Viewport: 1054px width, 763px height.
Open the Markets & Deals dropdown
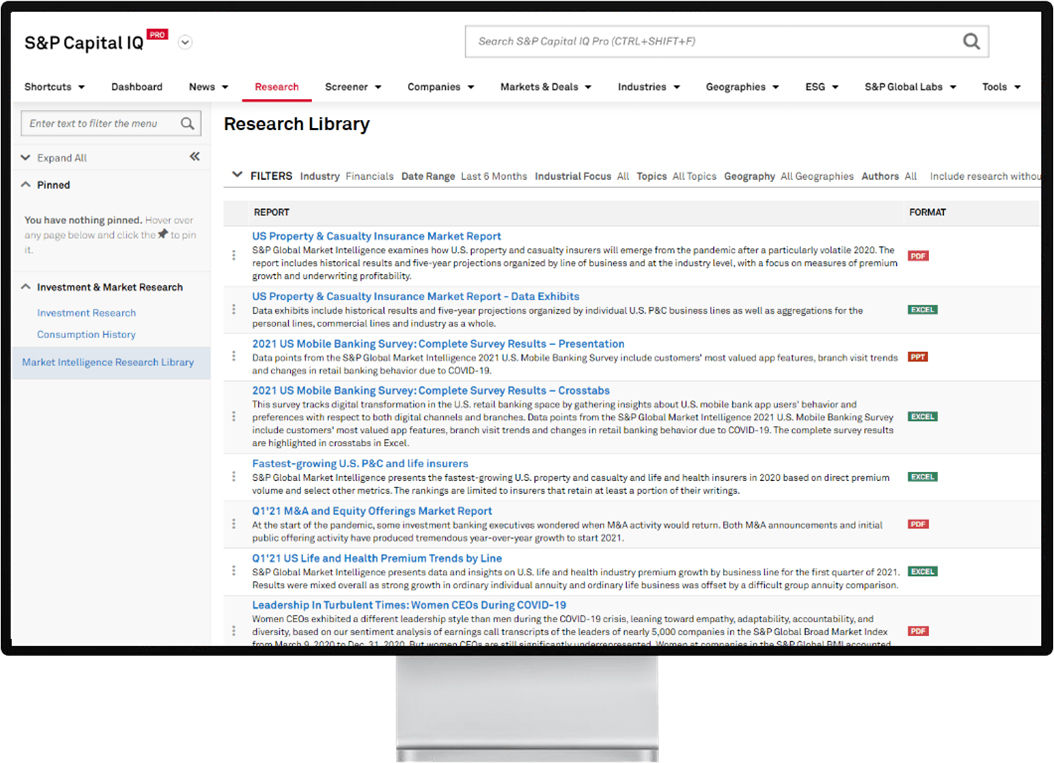coord(546,87)
